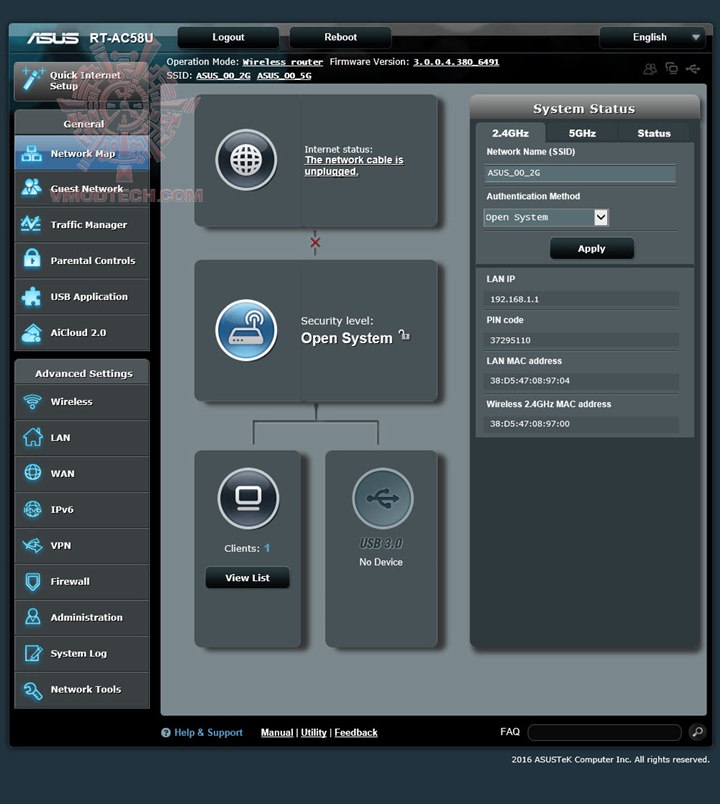Image resolution: width=720 pixels, height=804 pixels.
Task: Click the network cable is unplugged link
Action: [354, 166]
